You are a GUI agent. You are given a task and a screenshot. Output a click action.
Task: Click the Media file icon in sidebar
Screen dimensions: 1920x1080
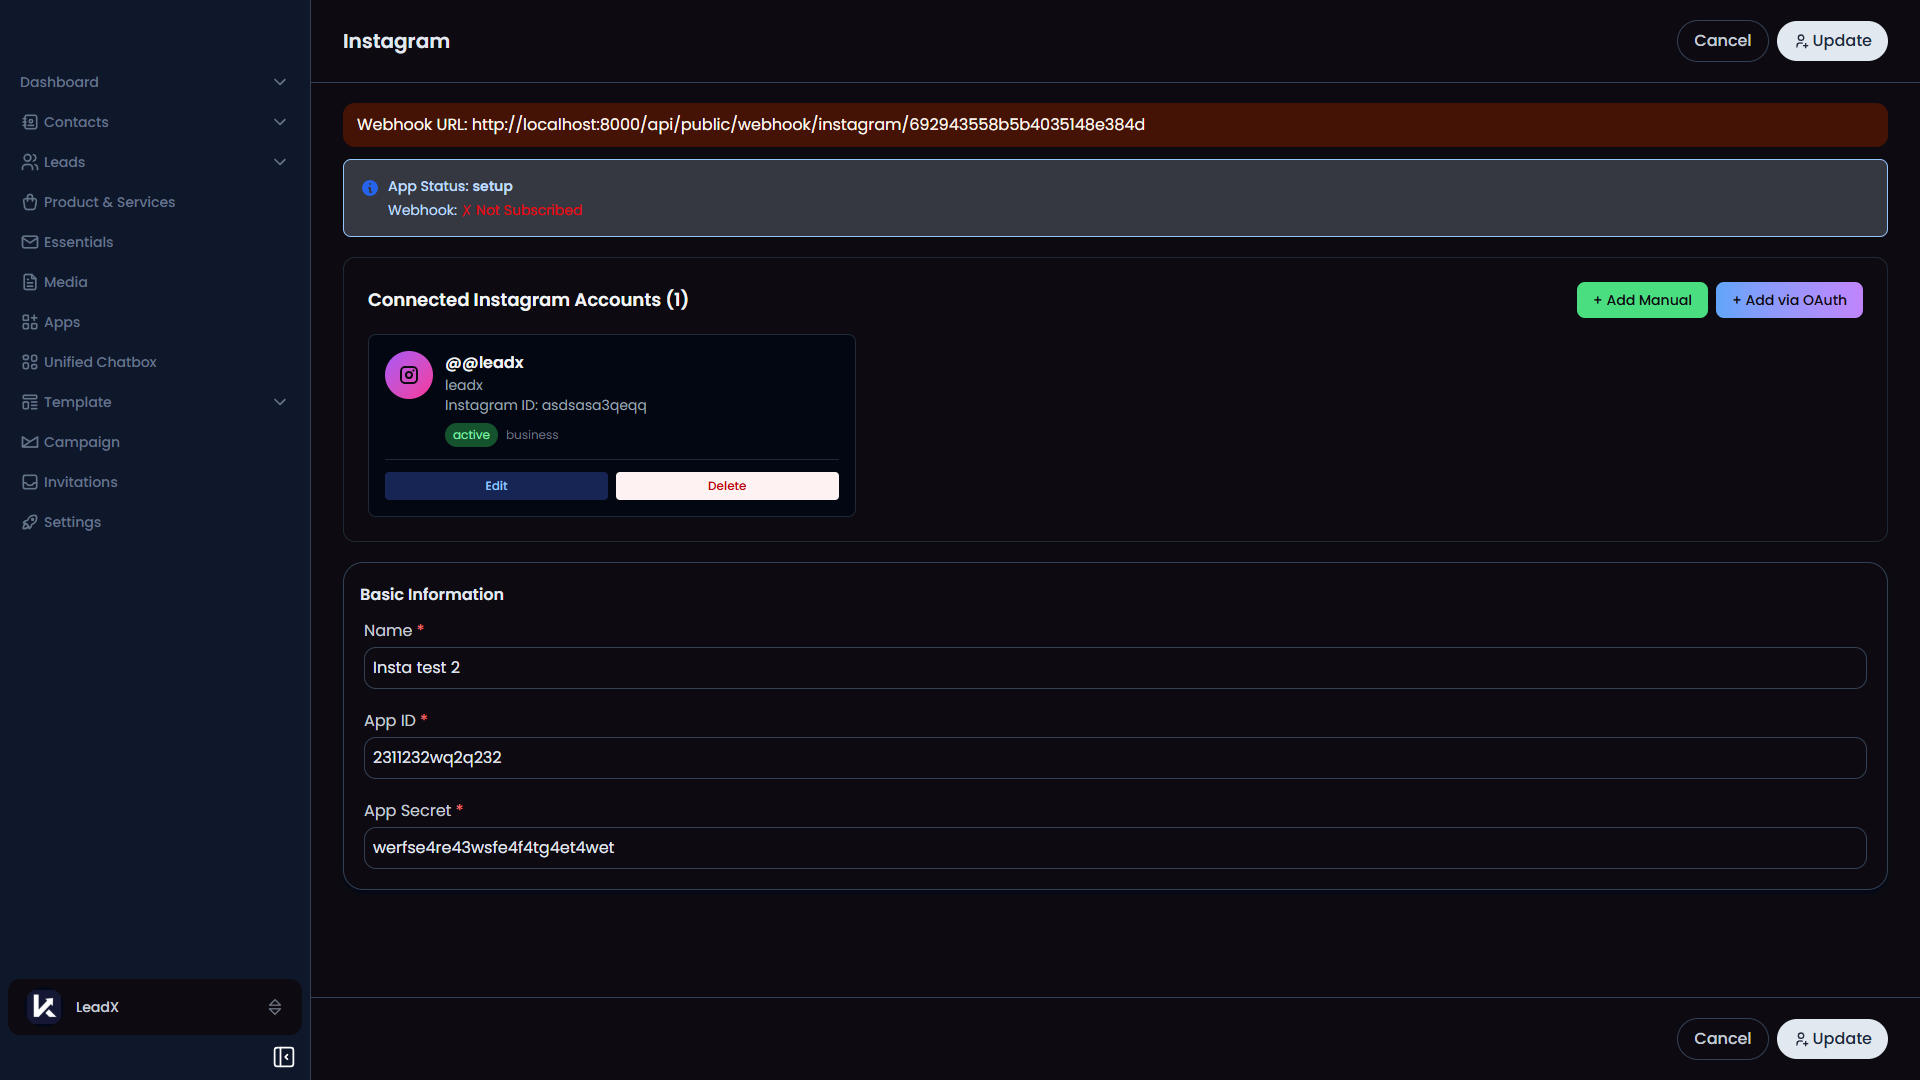[30, 282]
